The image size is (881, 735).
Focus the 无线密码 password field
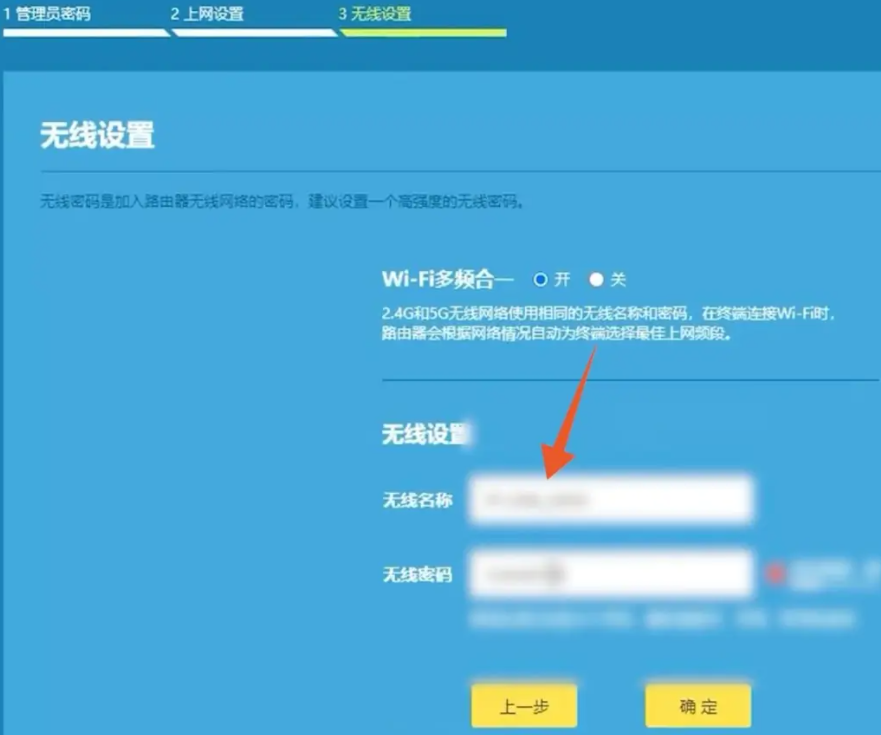pyautogui.click(x=610, y=574)
